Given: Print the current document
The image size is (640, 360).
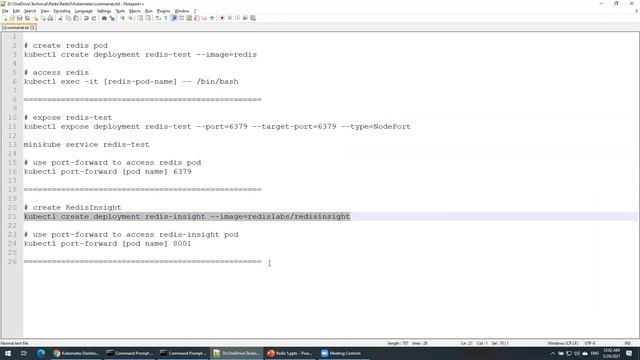Looking at the screenshot, I should coord(50,18).
